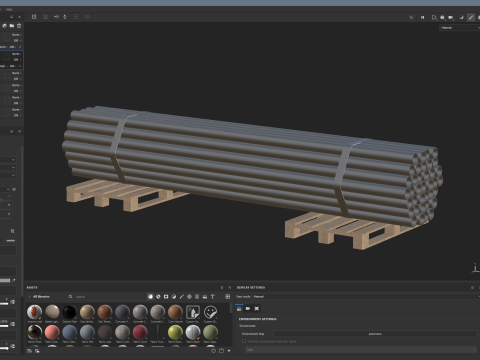The height and width of the screenshot is (360, 480).
Task: Click the greyed column icon in the top toolbar
Action: pyautogui.click(x=46, y=17)
